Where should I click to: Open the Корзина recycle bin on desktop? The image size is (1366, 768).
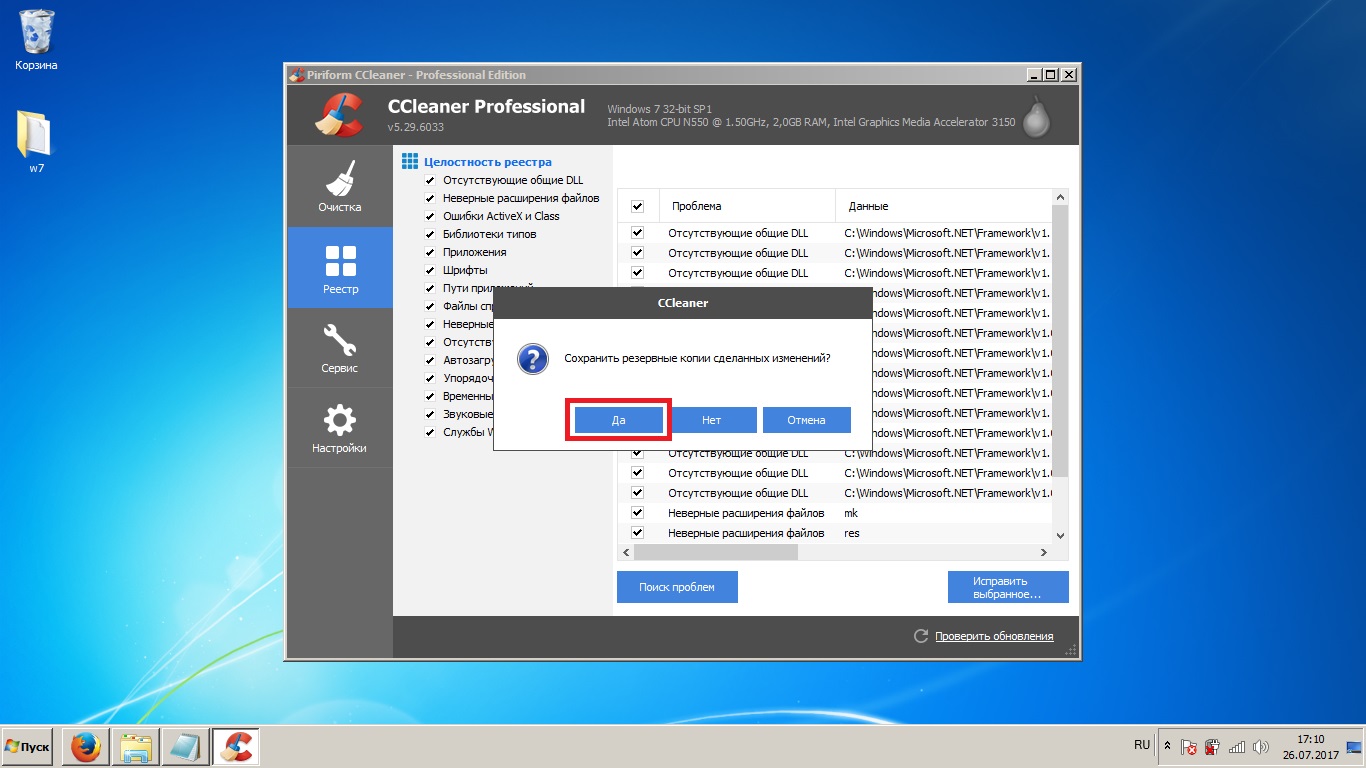36,40
